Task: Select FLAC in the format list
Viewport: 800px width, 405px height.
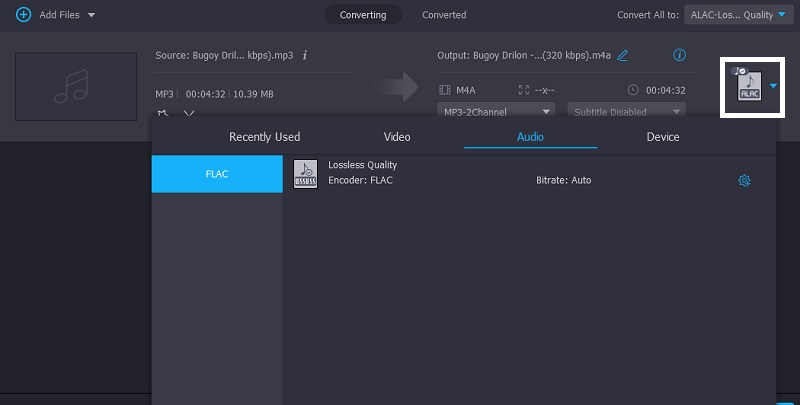Action: coord(217,174)
